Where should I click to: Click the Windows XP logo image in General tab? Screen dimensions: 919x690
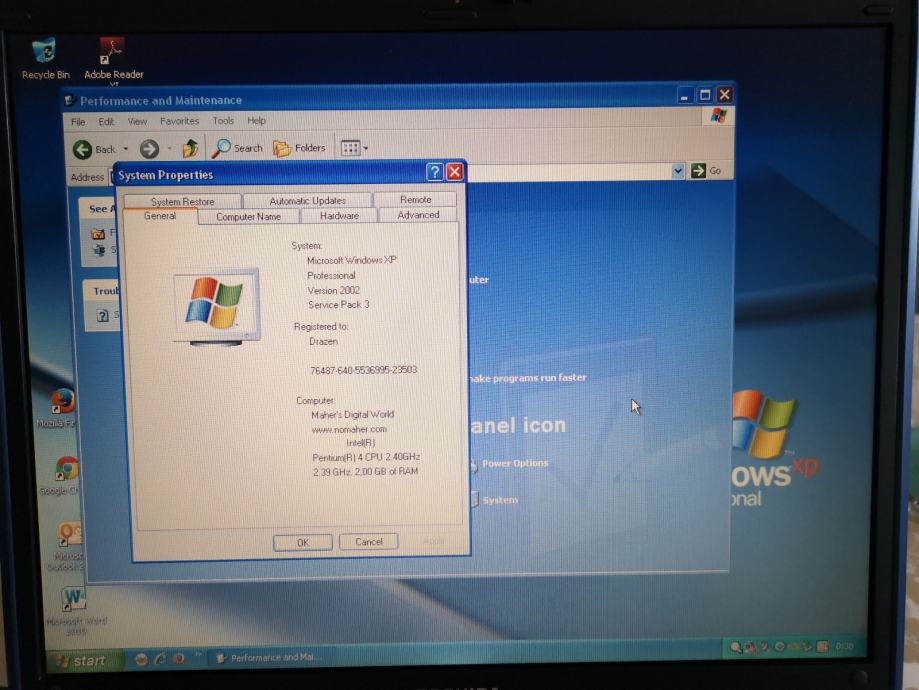[x=216, y=307]
